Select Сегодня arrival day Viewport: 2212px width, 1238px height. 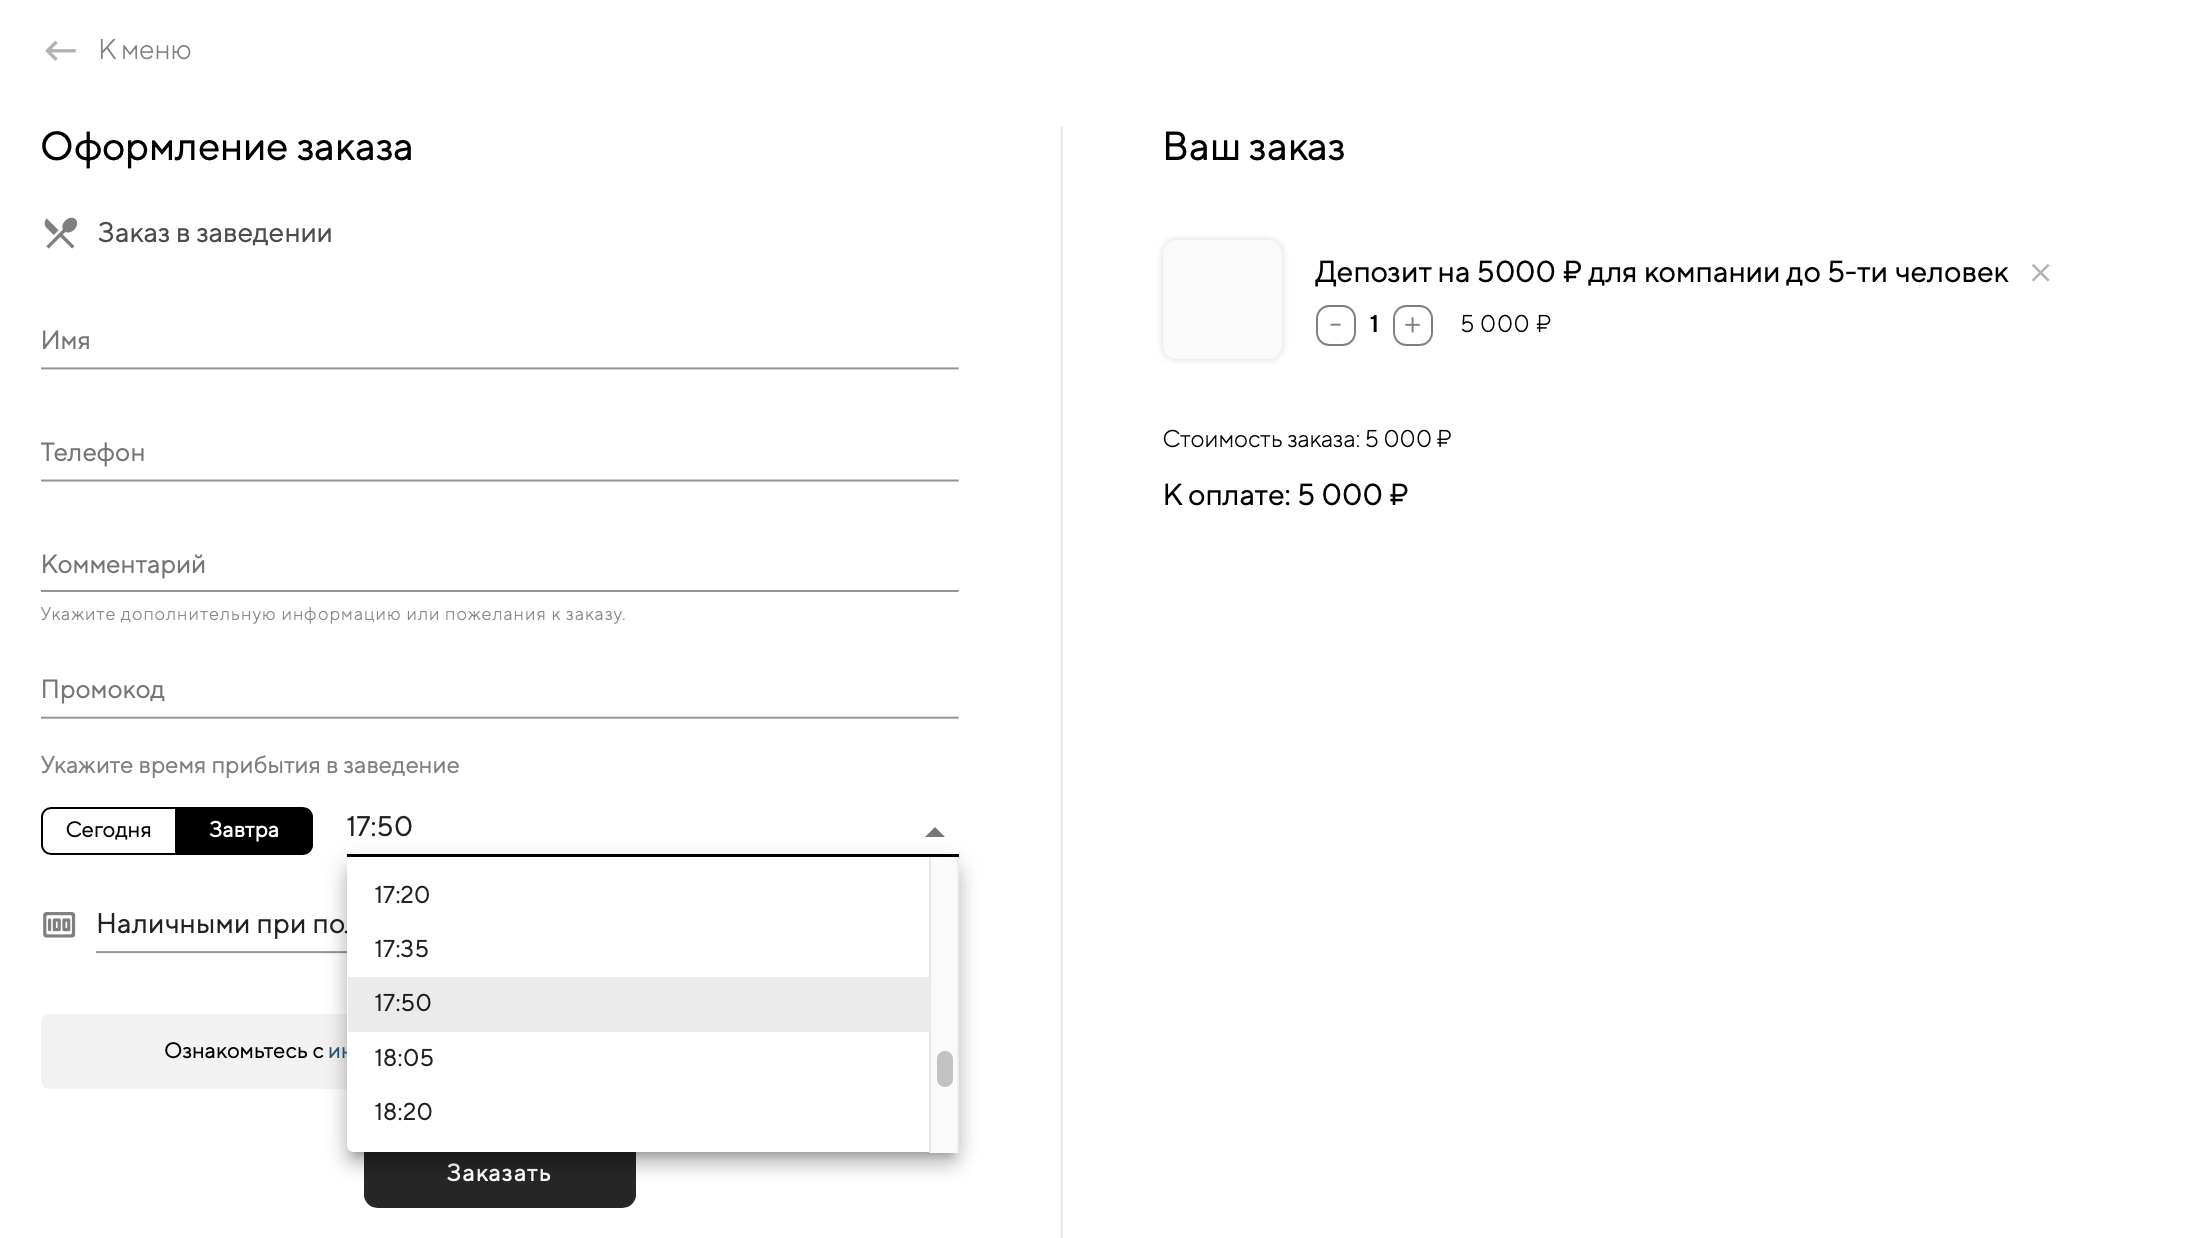point(108,830)
